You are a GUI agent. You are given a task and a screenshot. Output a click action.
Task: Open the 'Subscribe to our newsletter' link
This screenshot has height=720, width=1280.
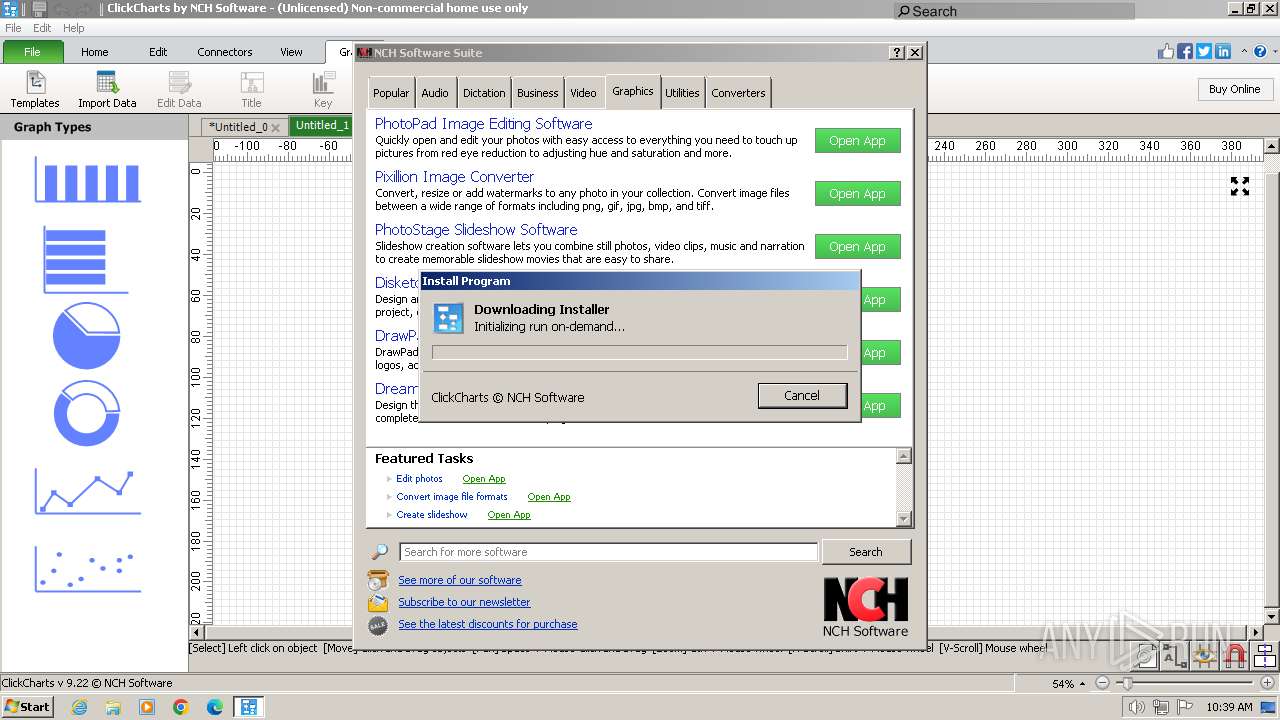point(464,602)
